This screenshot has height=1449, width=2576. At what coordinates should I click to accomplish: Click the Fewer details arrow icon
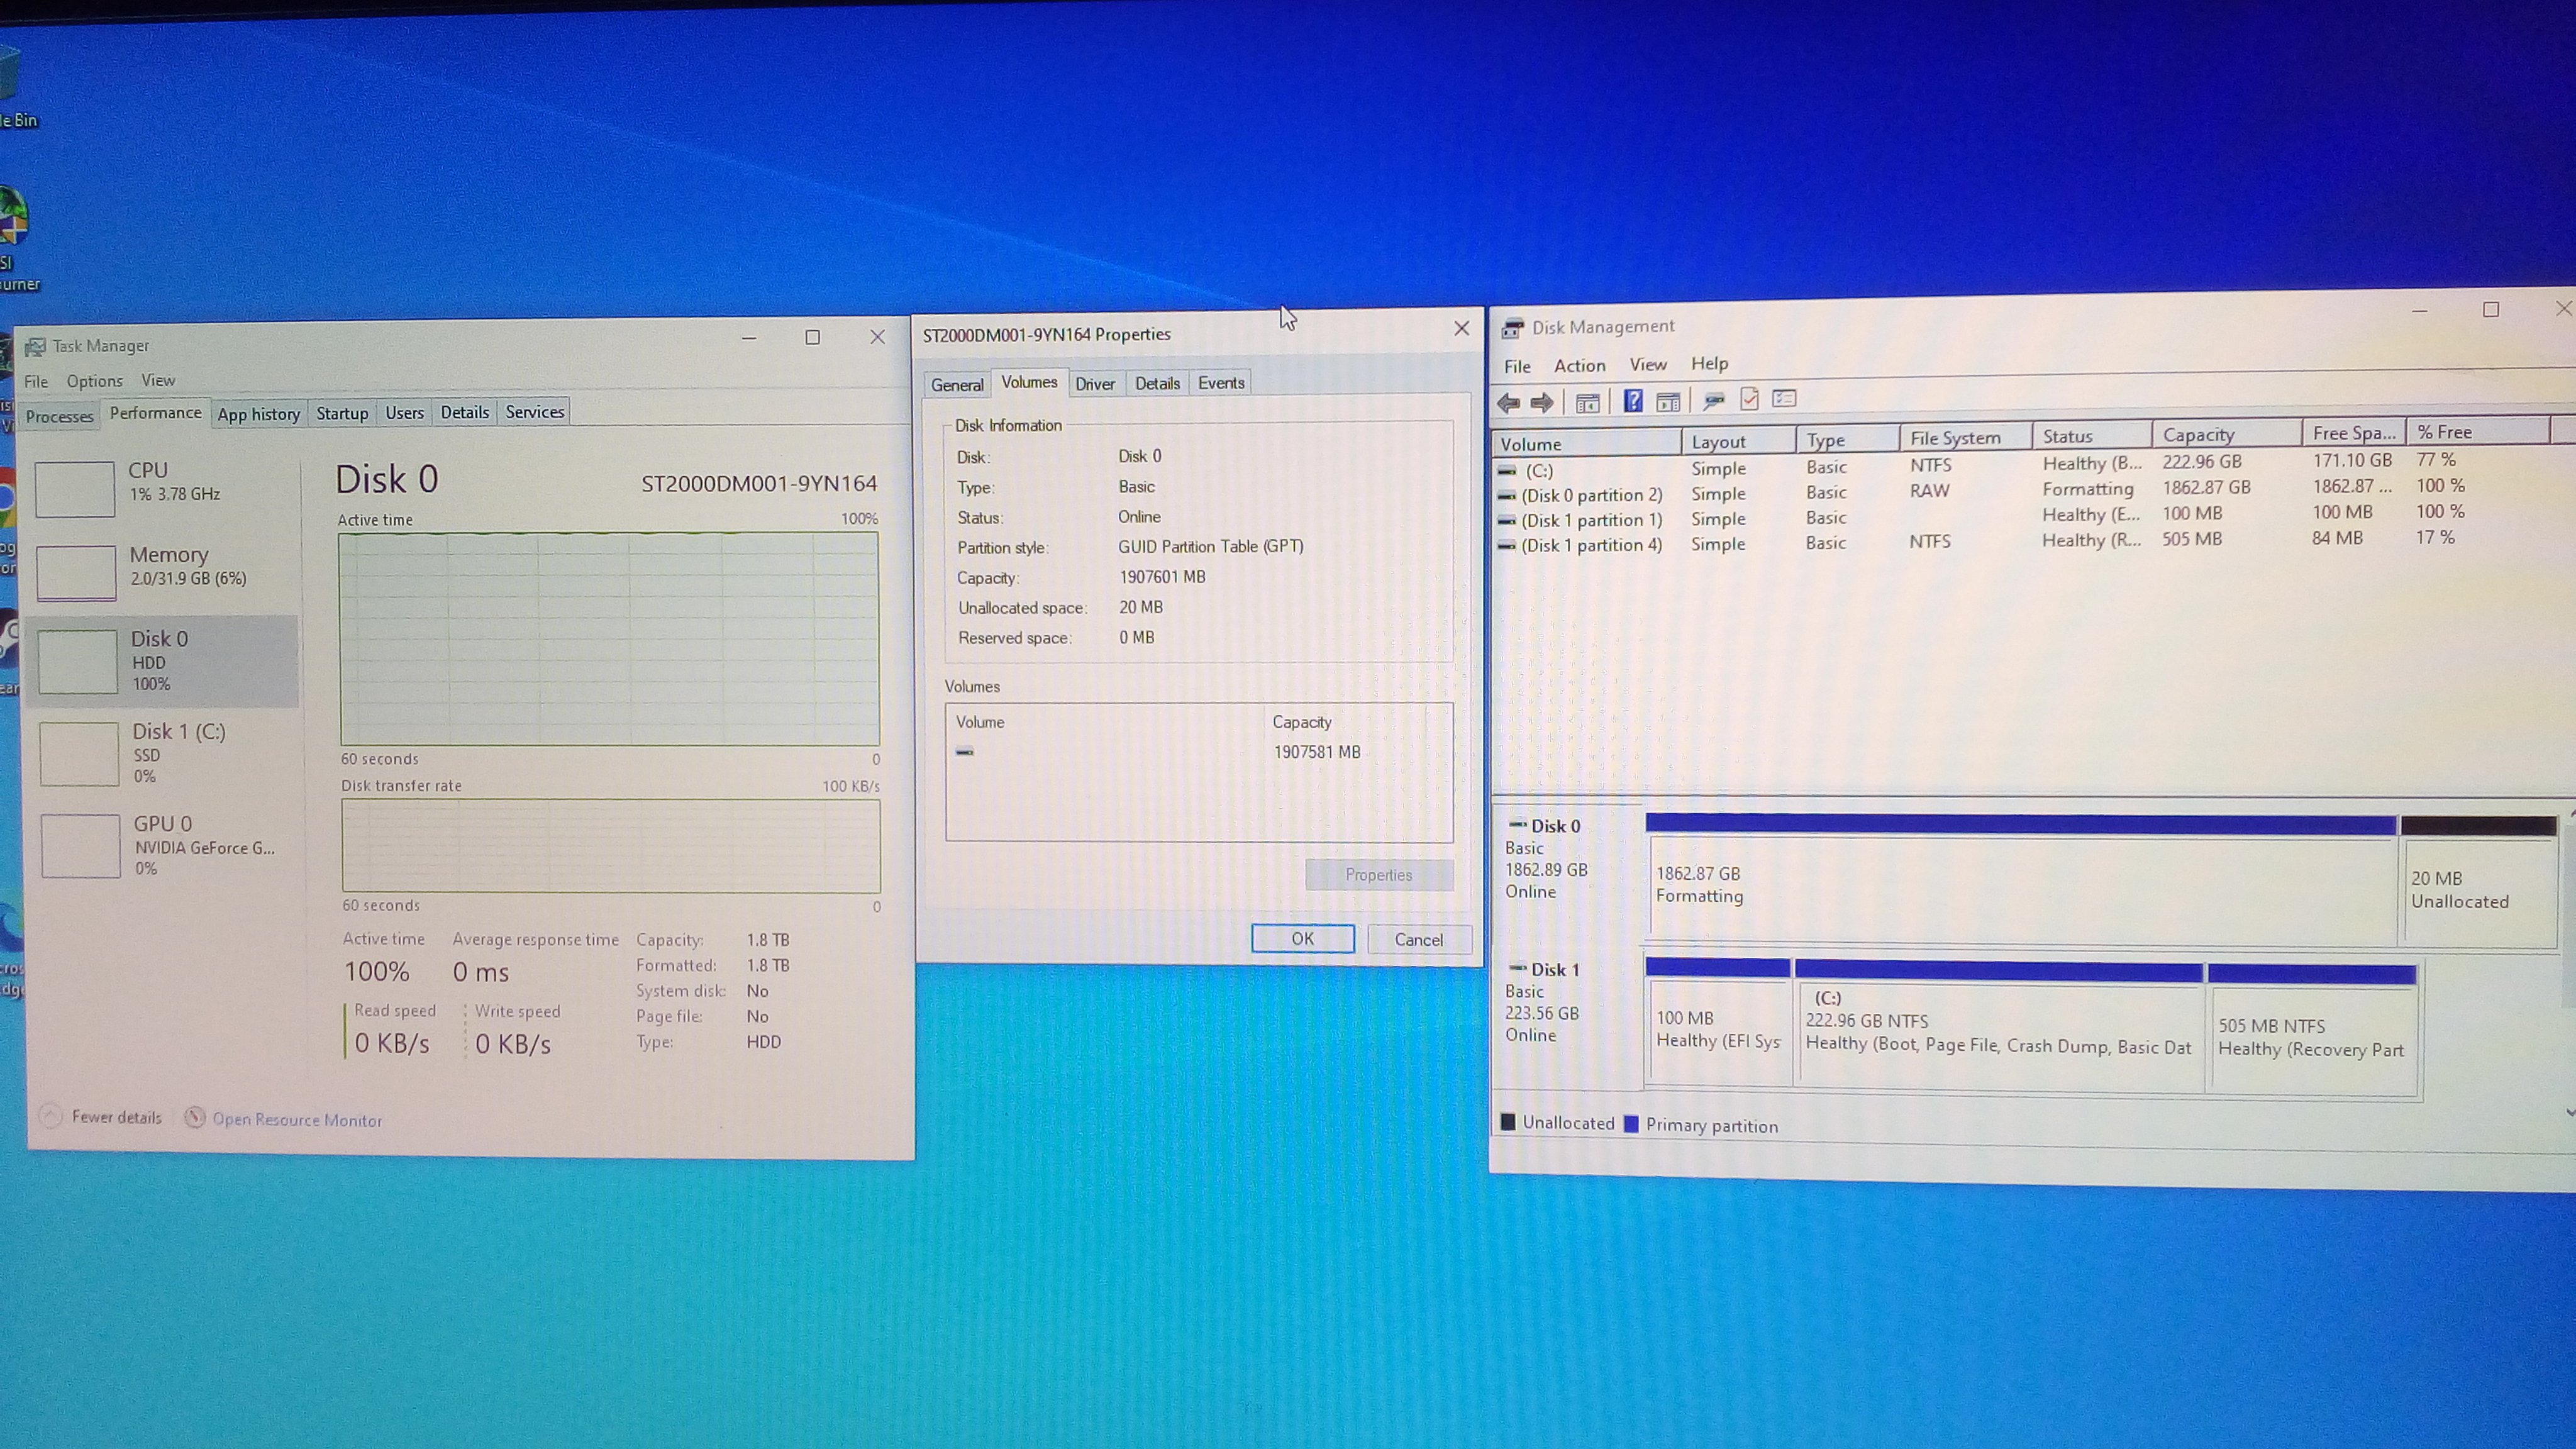[x=50, y=1116]
